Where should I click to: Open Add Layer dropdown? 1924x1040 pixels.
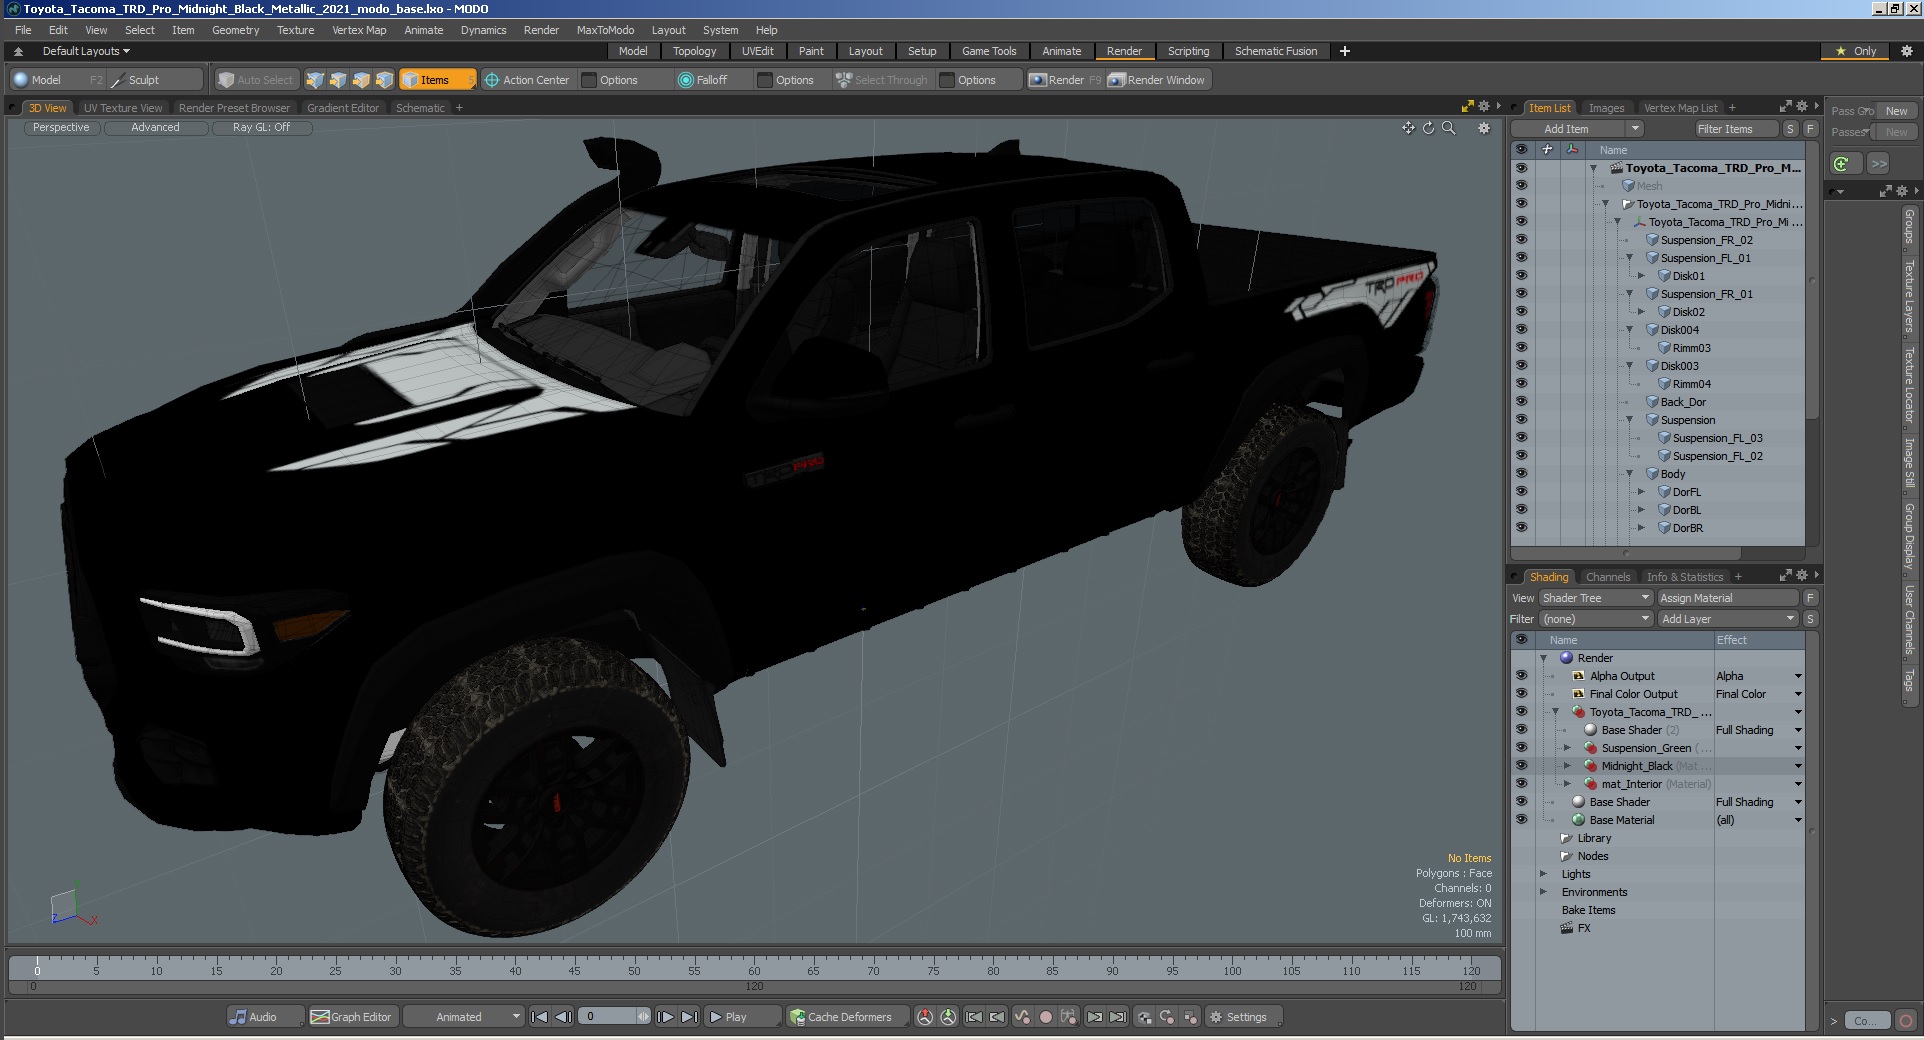1728,619
